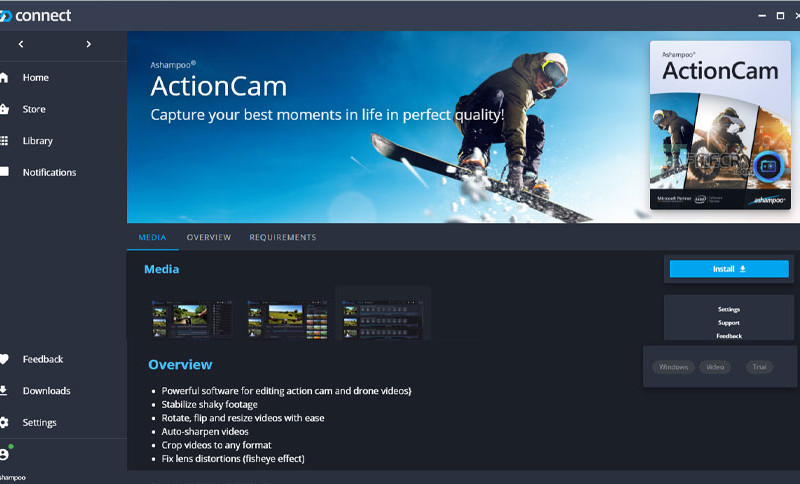
Task: Select the Trial tag
Action: click(x=759, y=367)
